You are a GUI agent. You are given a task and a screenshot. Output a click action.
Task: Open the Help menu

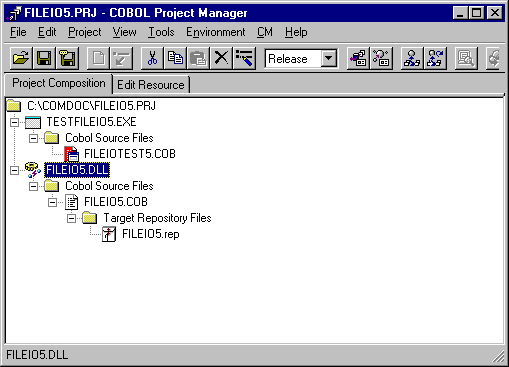(x=296, y=32)
